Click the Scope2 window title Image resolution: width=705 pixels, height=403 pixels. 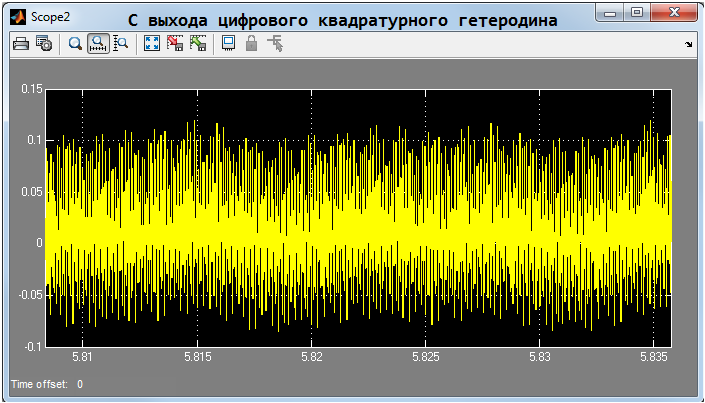click(50, 17)
